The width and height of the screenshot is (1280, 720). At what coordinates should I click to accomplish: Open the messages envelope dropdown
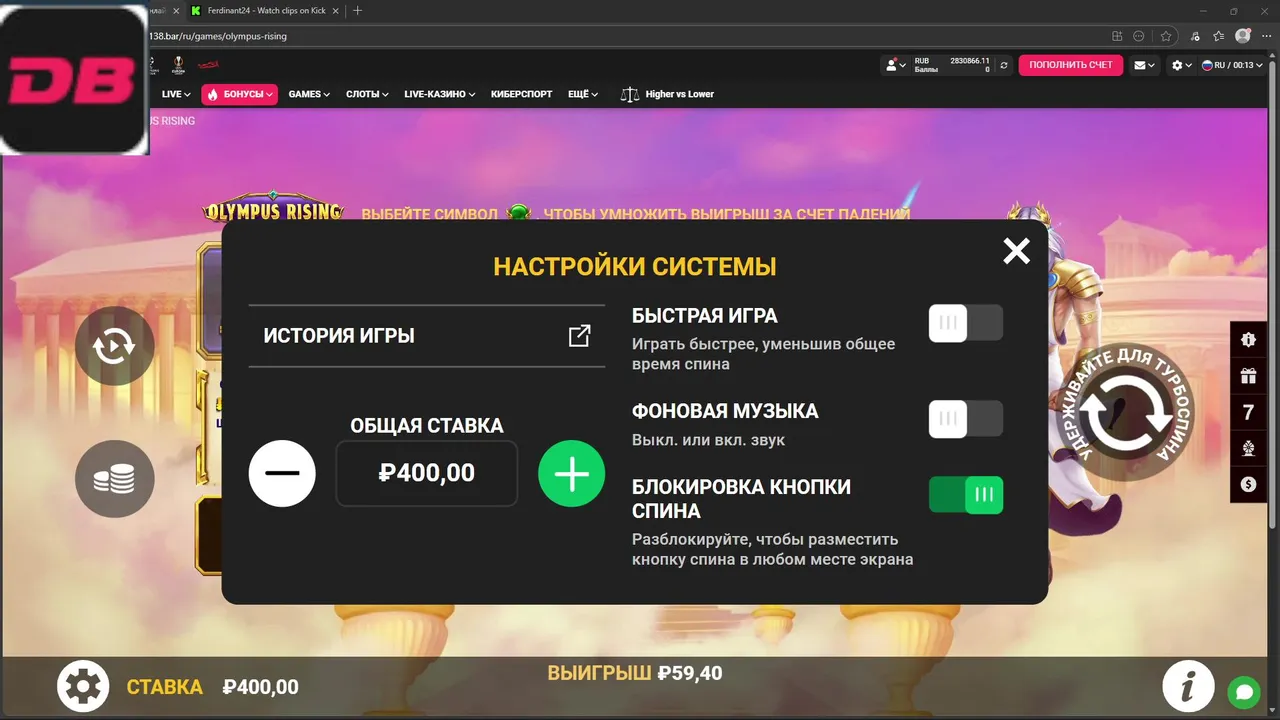coord(1144,65)
